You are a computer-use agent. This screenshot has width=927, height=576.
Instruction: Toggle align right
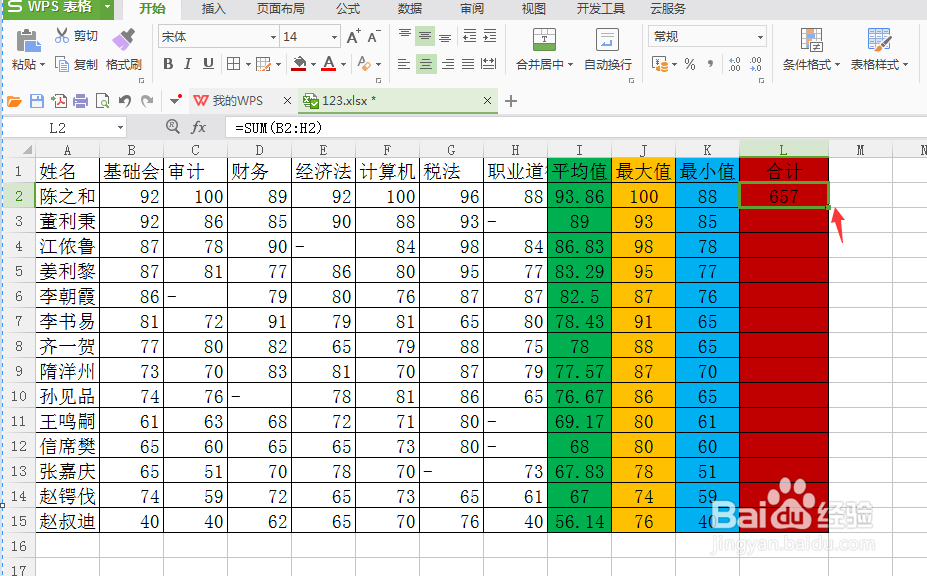[x=448, y=64]
